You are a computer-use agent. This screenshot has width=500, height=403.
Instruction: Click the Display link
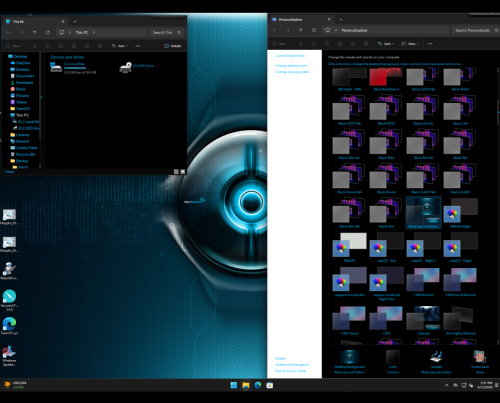coord(280,358)
